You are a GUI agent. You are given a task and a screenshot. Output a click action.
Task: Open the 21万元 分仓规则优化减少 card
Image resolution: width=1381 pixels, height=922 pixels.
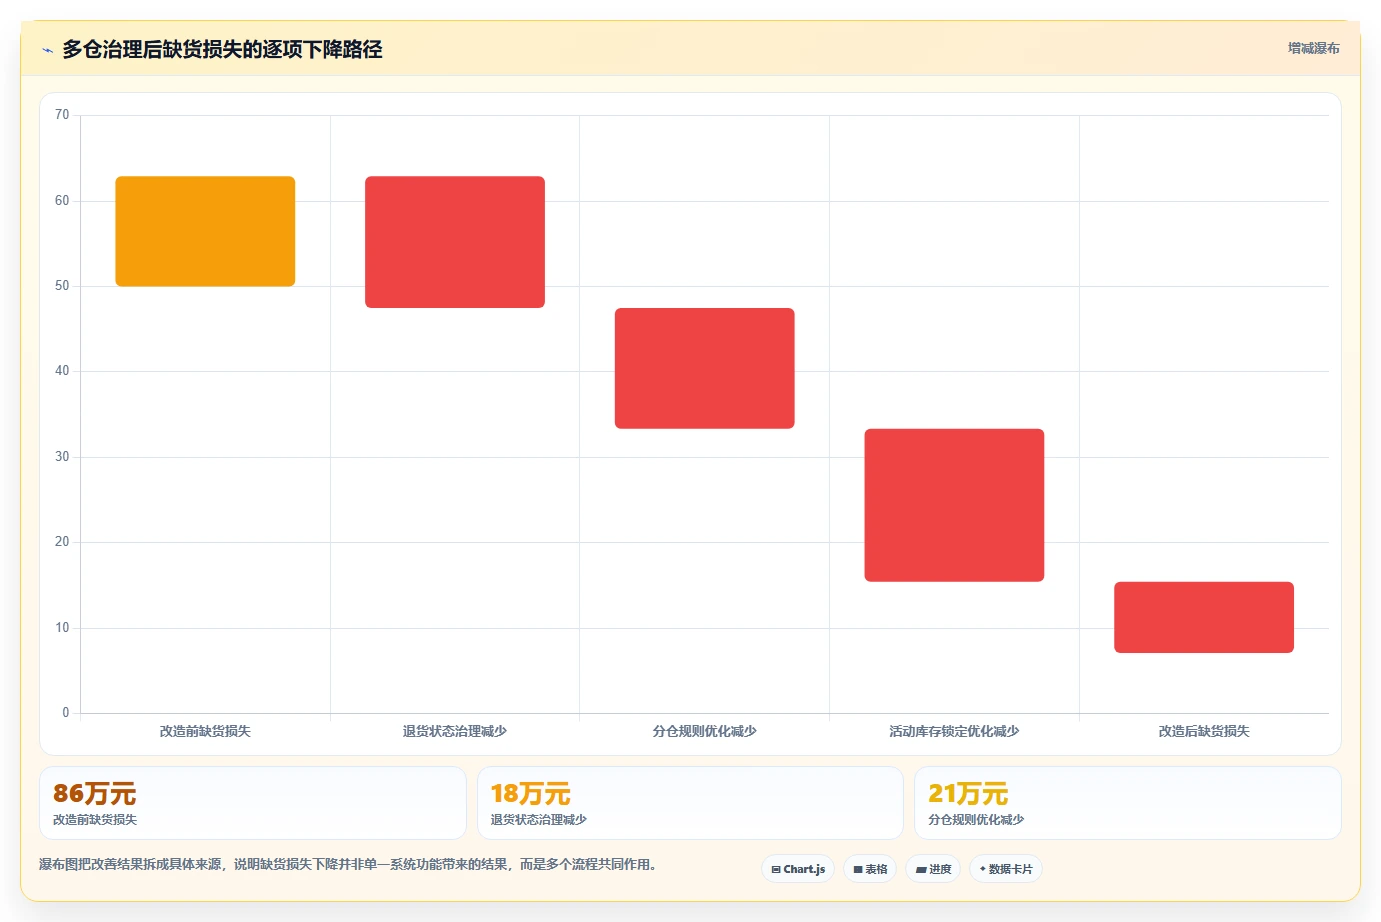[x=1128, y=803]
